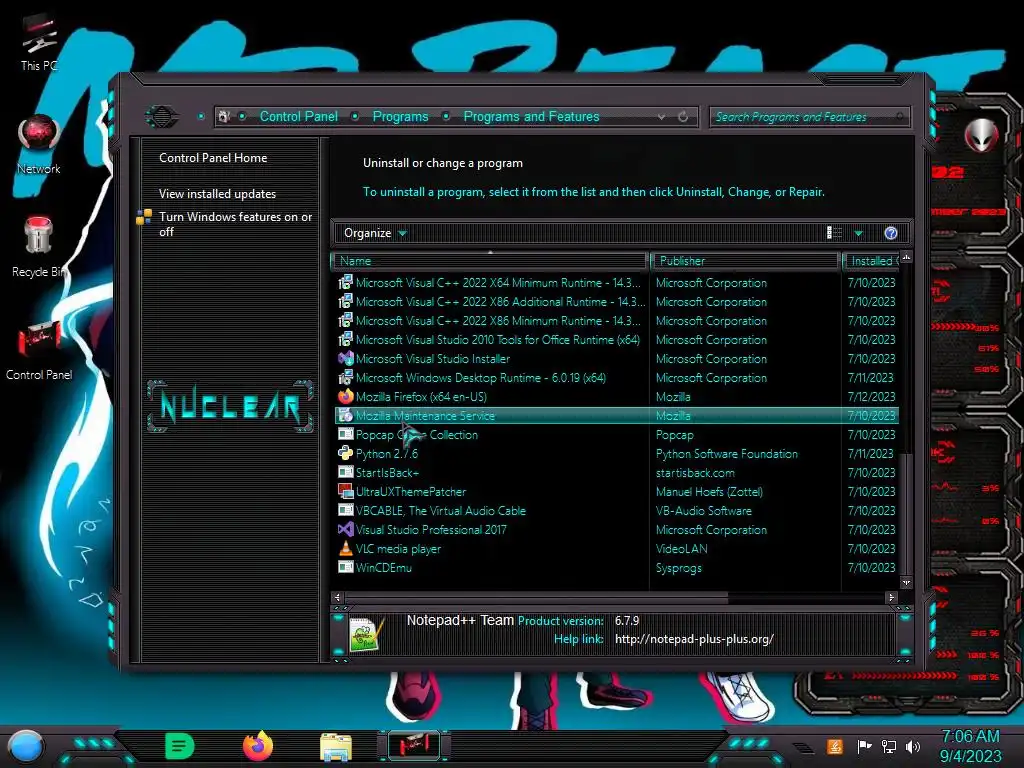This screenshot has height=768, width=1024.
Task: Click the horizontal scrollbar thumb of list
Action: [536, 597]
